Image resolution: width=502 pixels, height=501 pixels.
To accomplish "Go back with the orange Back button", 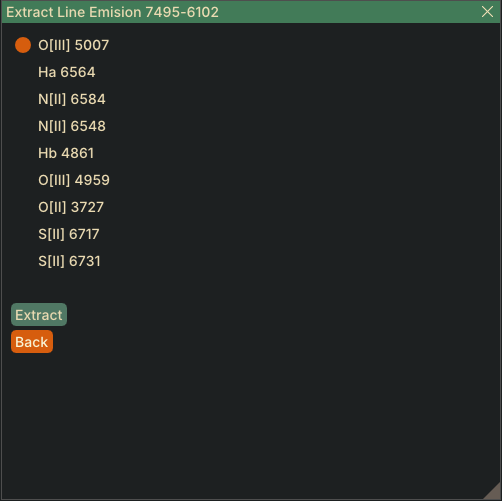I will point(32,342).
